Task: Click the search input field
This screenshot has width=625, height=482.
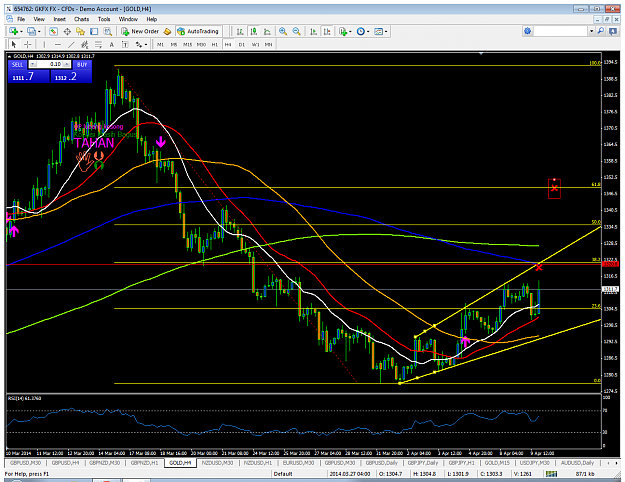Action: coord(561,31)
